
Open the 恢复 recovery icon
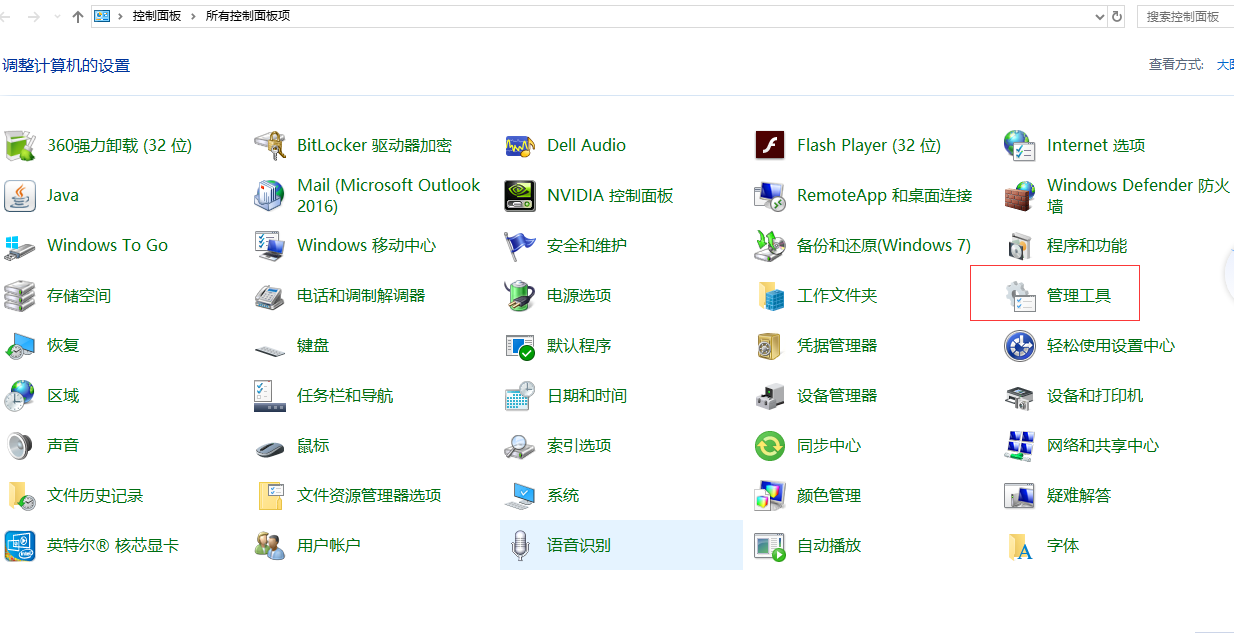[x=20, y=345]
